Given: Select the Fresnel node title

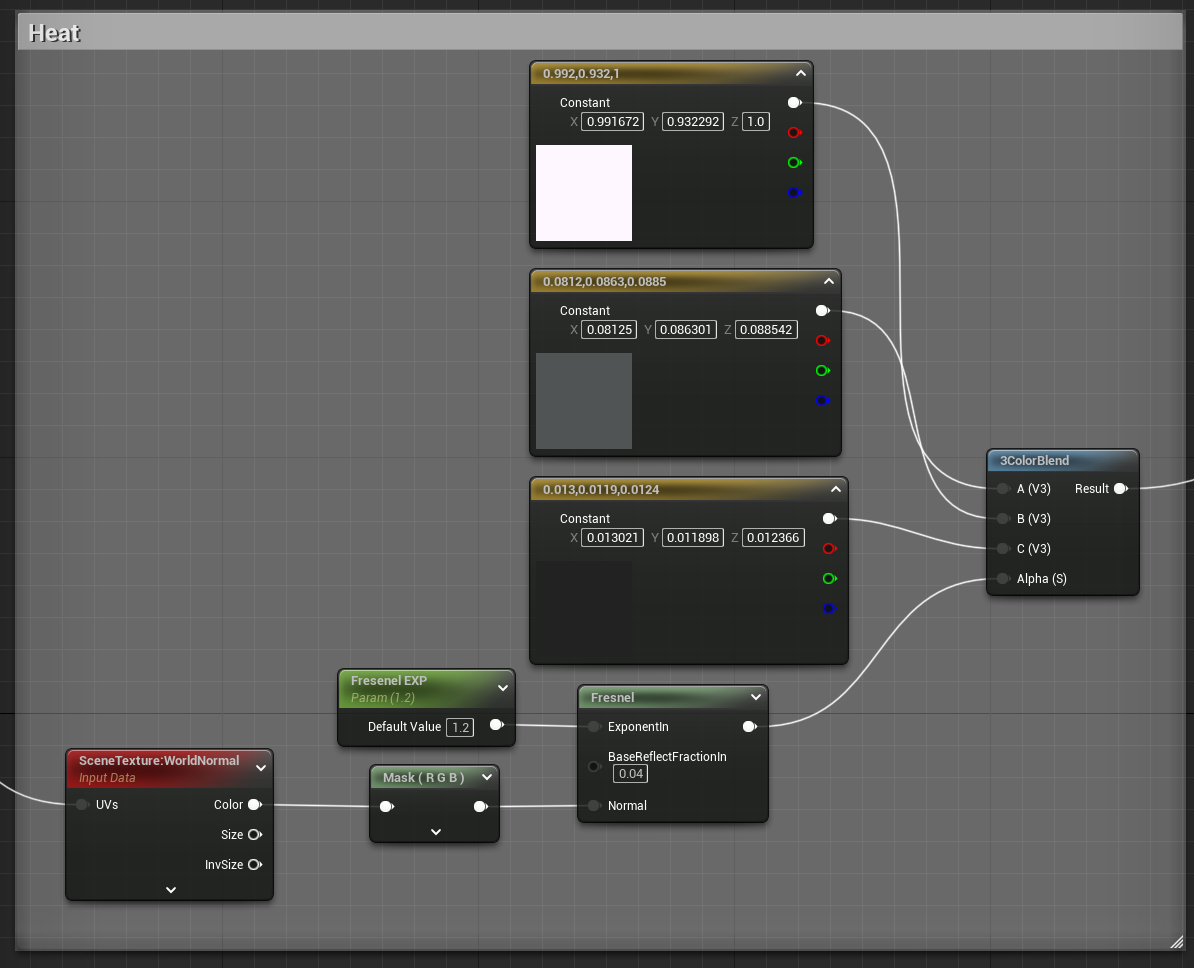Looking at the screenshot, I should pyautogui.click(x=612, y=697).
